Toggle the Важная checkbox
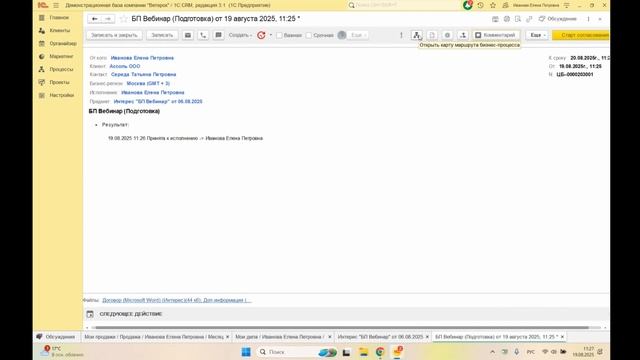The height and width of the screenshot is (360, 640). tap(279, 35)
